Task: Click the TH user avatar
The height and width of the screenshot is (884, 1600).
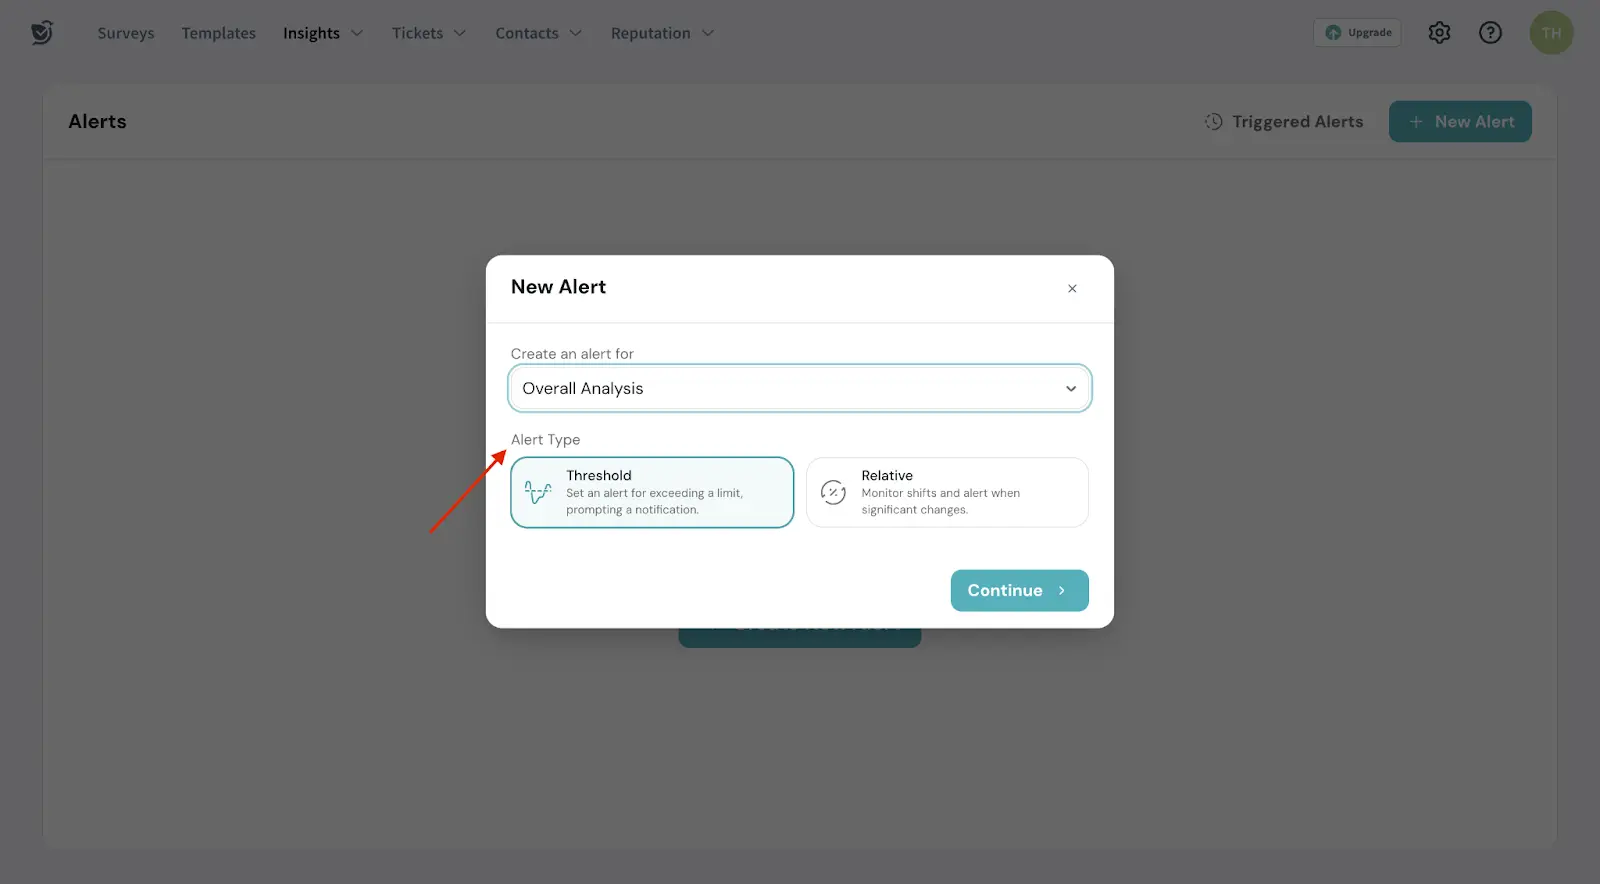Action: tap(1551, 33)
